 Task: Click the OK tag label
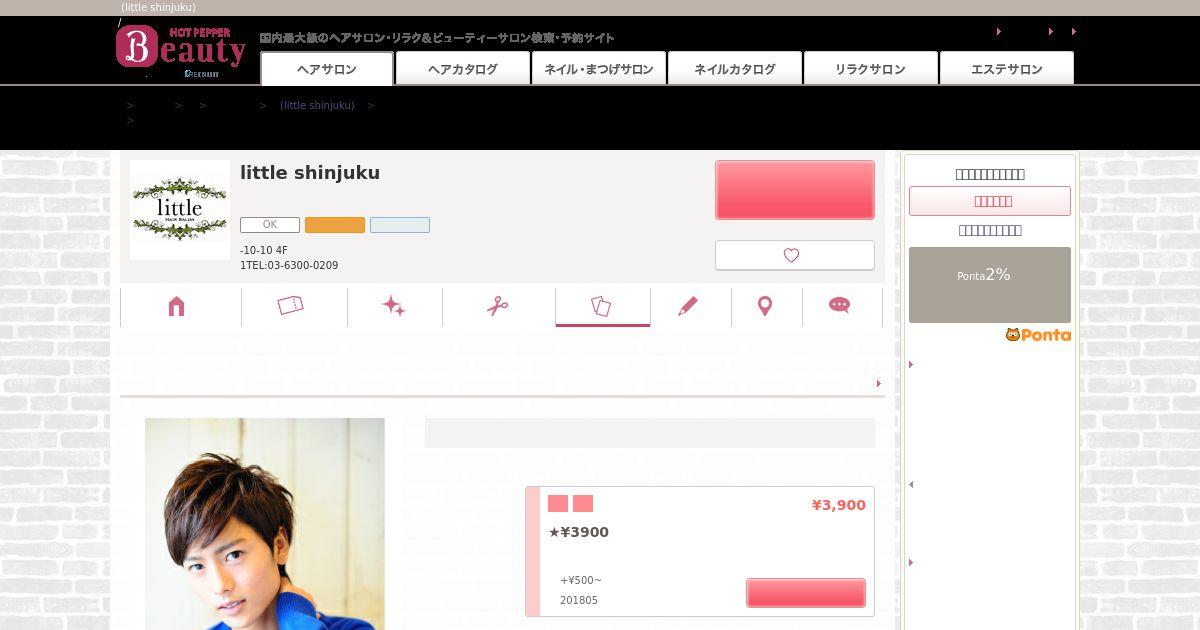(x=270, y=225)
